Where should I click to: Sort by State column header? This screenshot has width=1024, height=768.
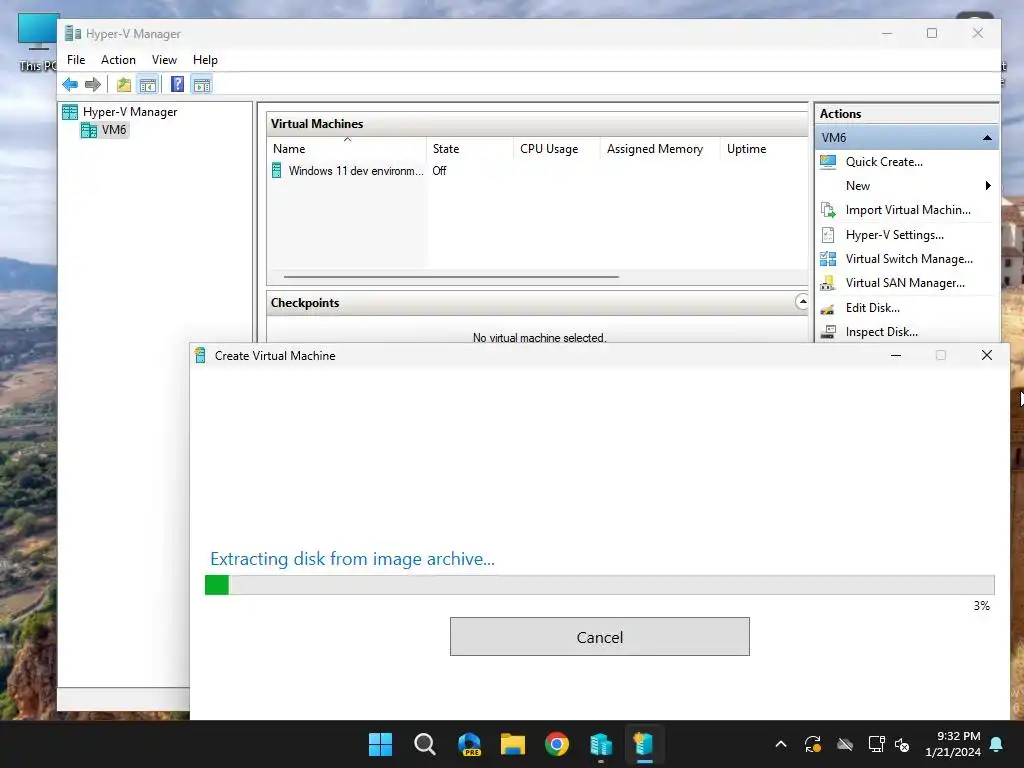point(470,149)
